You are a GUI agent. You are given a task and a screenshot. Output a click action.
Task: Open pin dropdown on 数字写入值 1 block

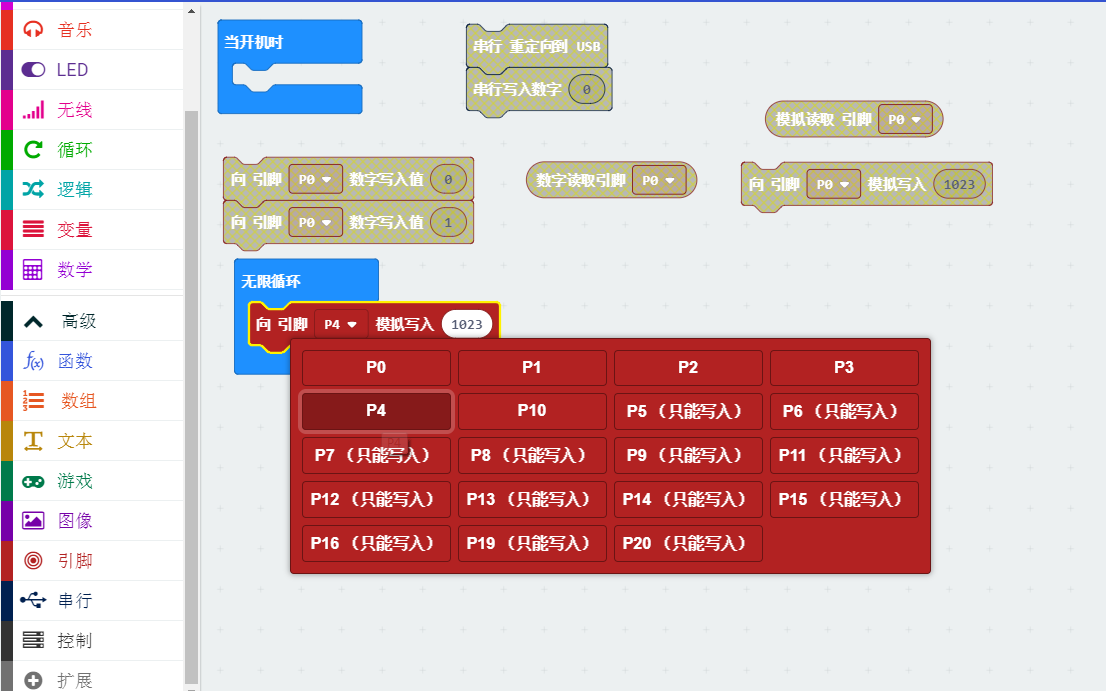click(x=315, y=222)
